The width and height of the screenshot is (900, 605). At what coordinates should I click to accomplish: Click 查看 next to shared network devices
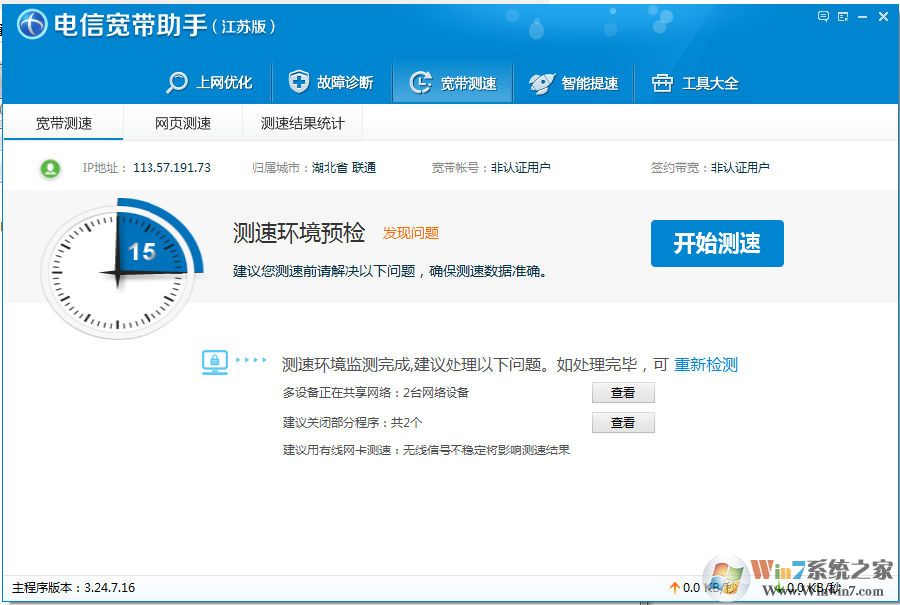point(622,393)
